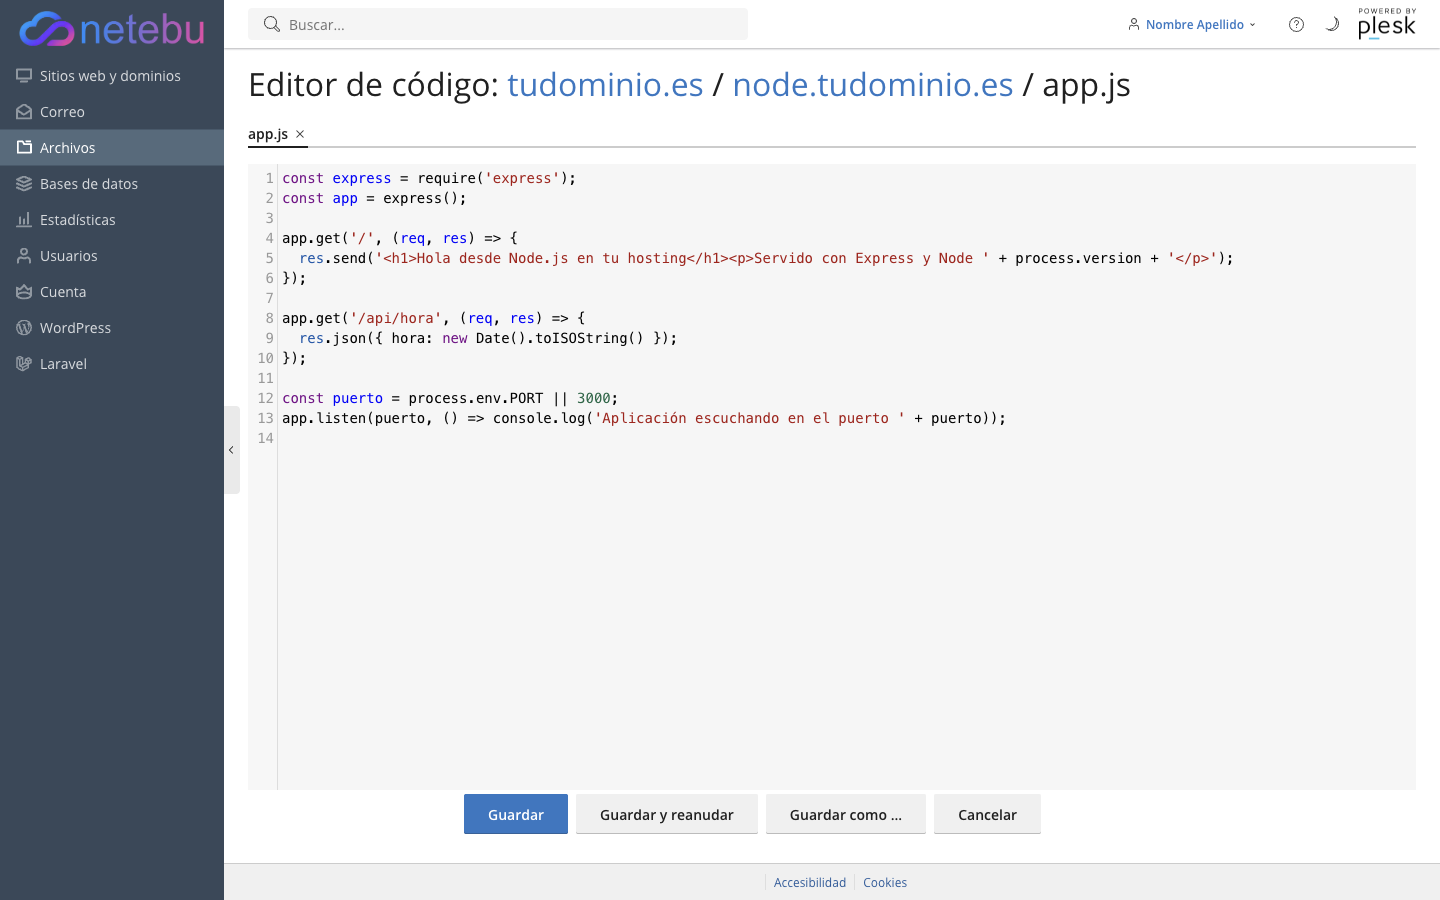Click the search magnifier icon
The height and width of the screenshot is (900, 1440).
coord(272,24)
